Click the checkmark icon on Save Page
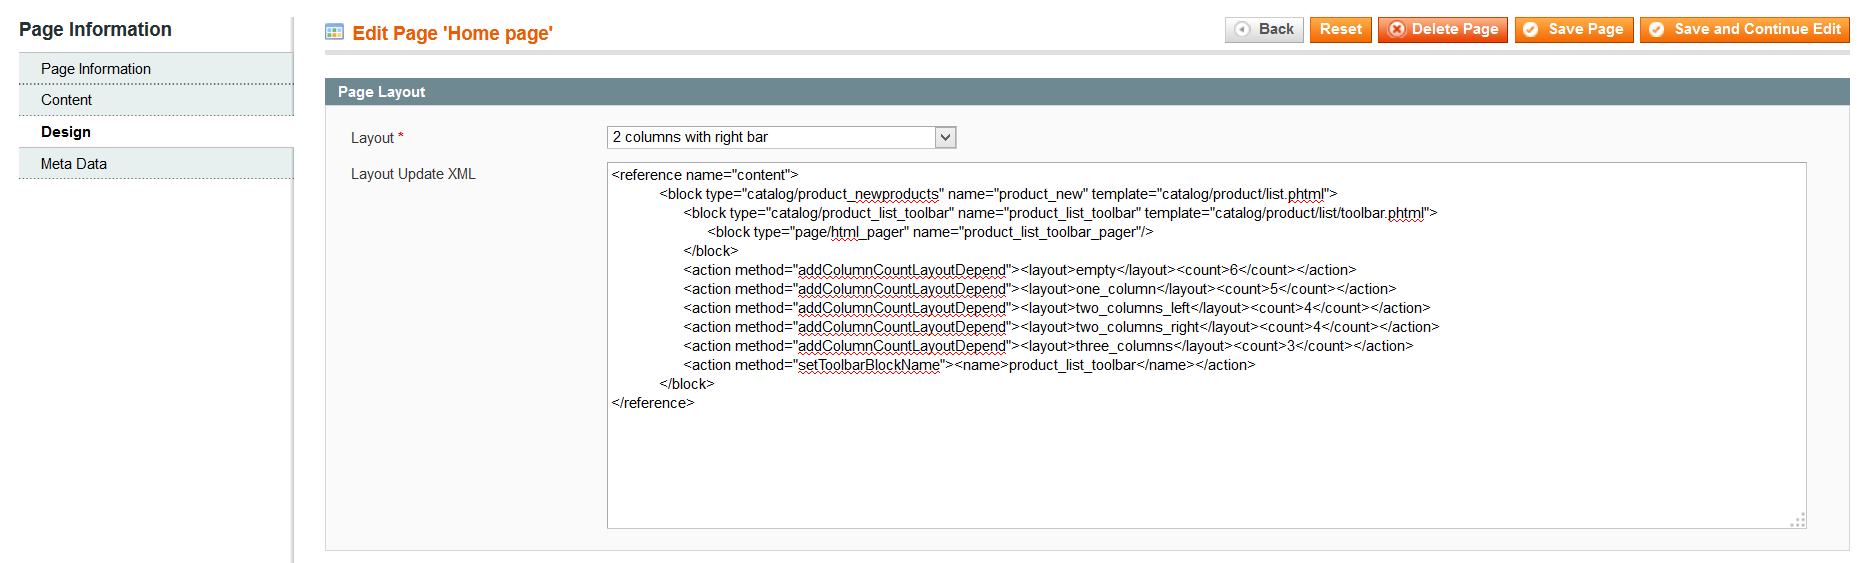The image size is (1874, 563). [1530, 30]
